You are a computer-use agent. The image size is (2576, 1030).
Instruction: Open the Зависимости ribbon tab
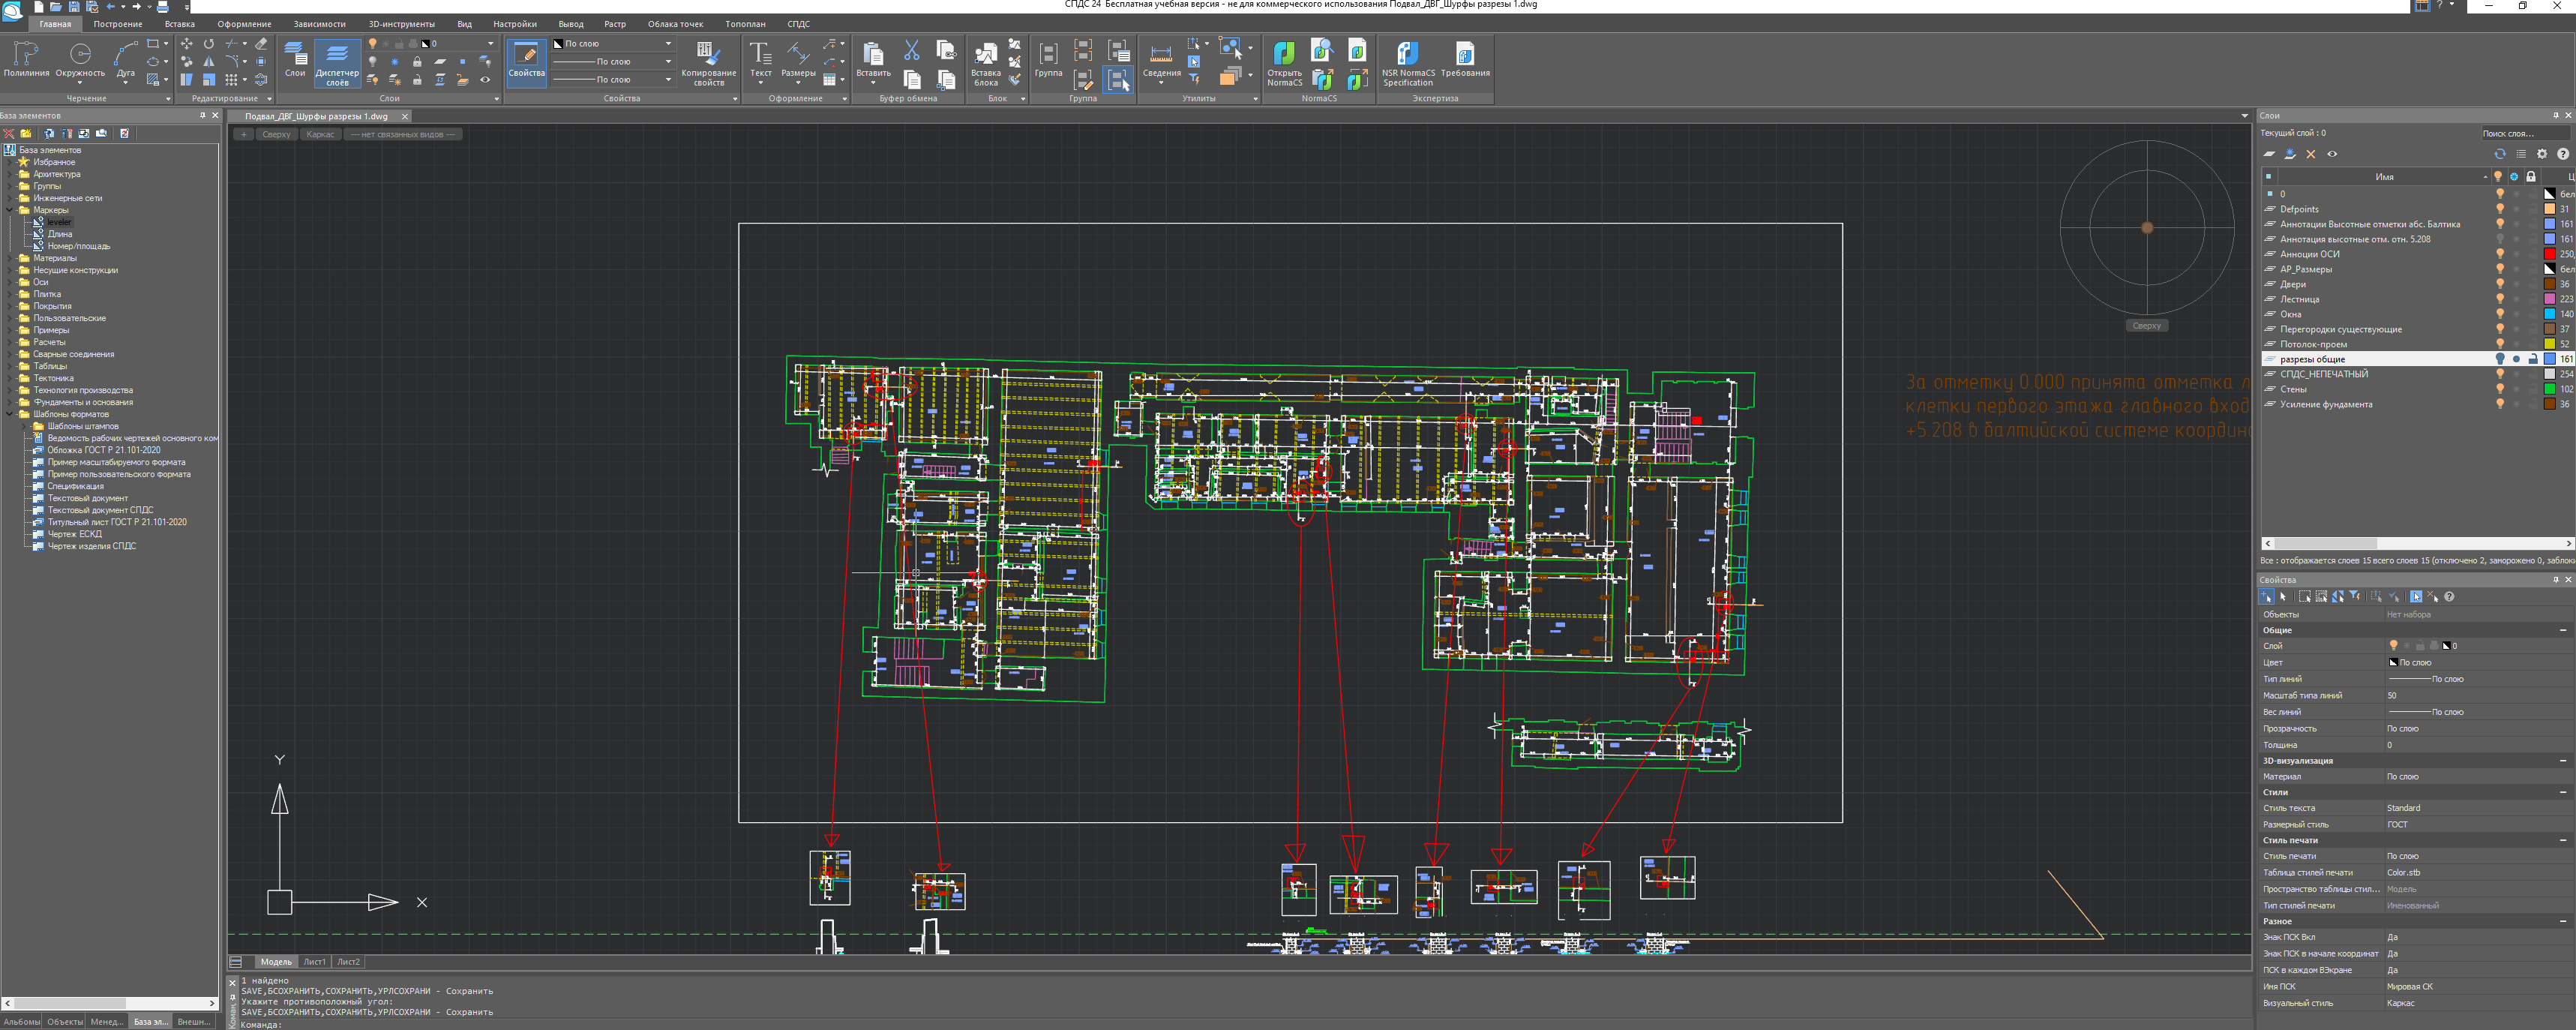point(319,24)
